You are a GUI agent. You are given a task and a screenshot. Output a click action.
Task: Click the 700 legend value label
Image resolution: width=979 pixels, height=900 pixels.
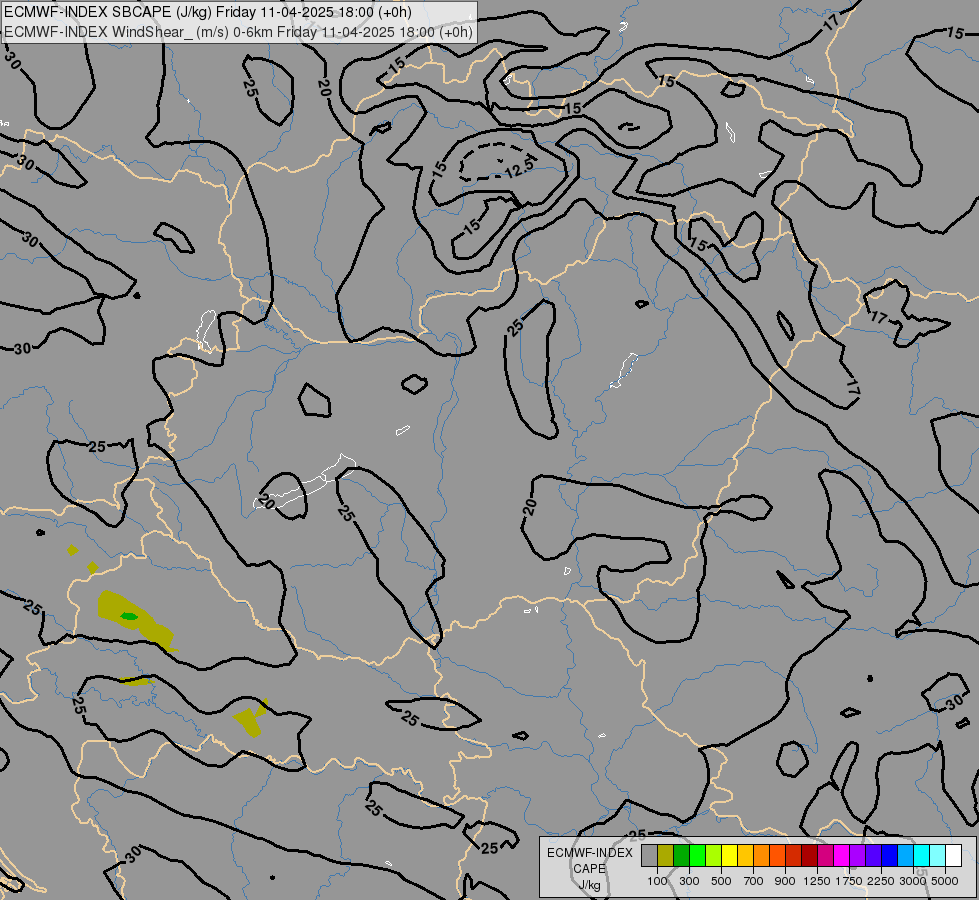(754, 881)
